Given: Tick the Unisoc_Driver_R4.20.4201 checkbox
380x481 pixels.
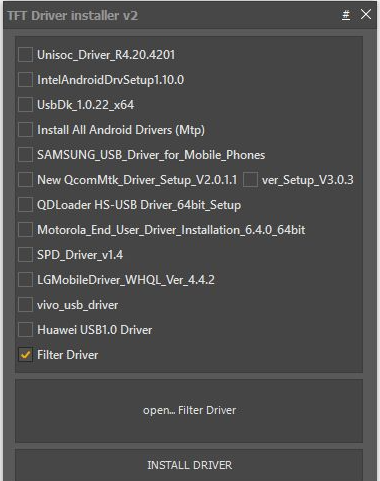Looking at the screenshot, I should click(x=25, y=55).
